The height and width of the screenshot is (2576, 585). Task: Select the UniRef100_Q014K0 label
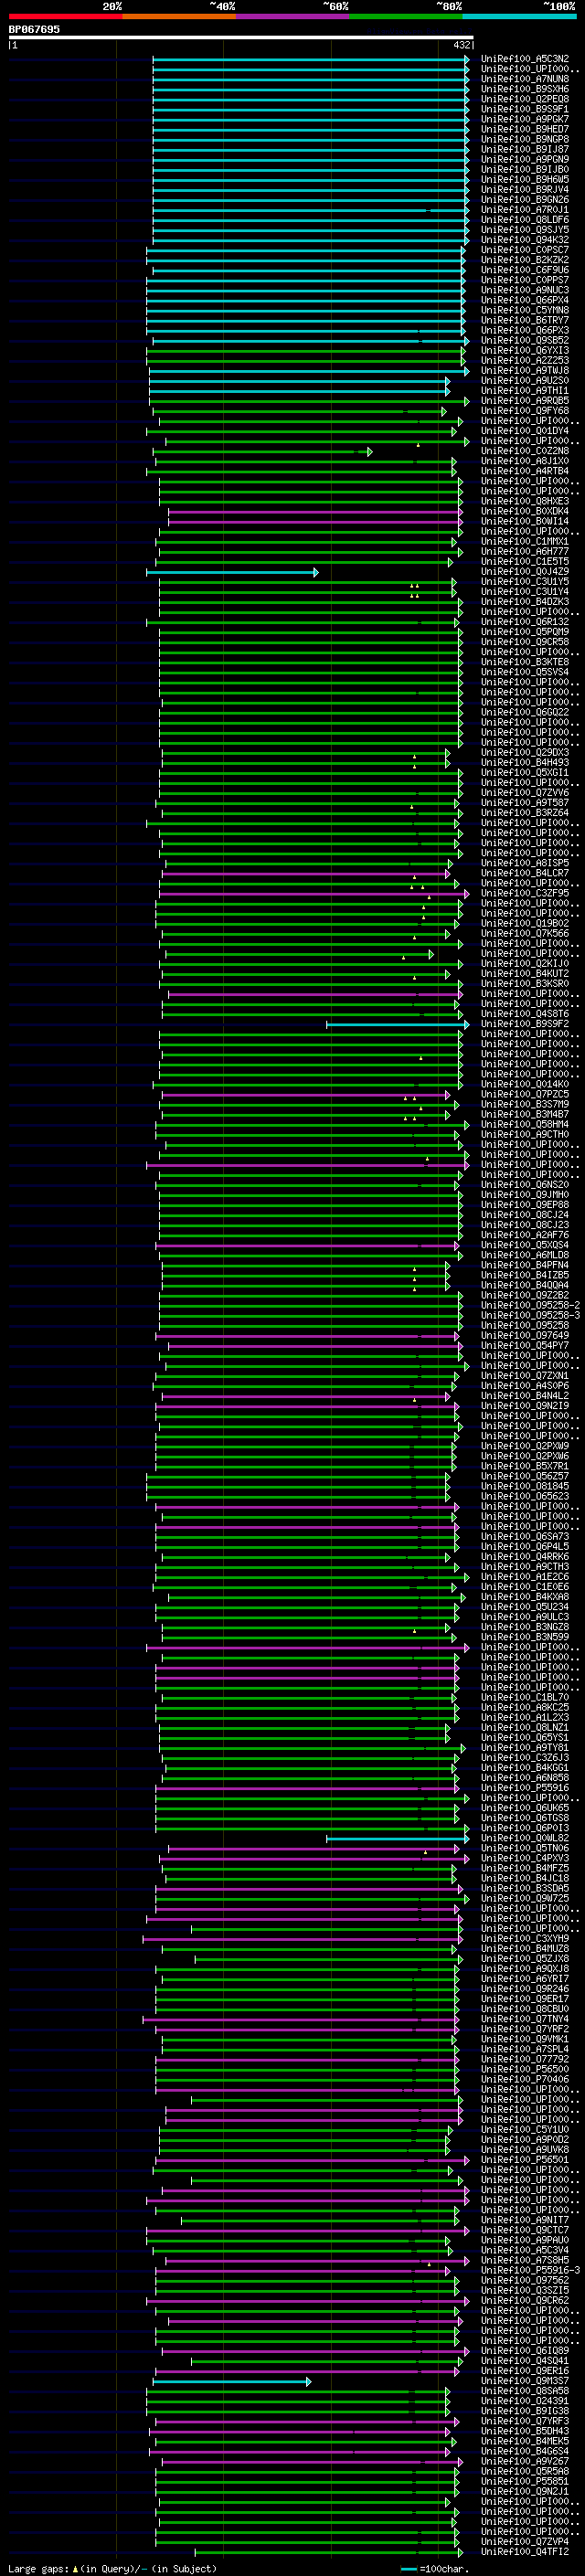click(525, 1084)
